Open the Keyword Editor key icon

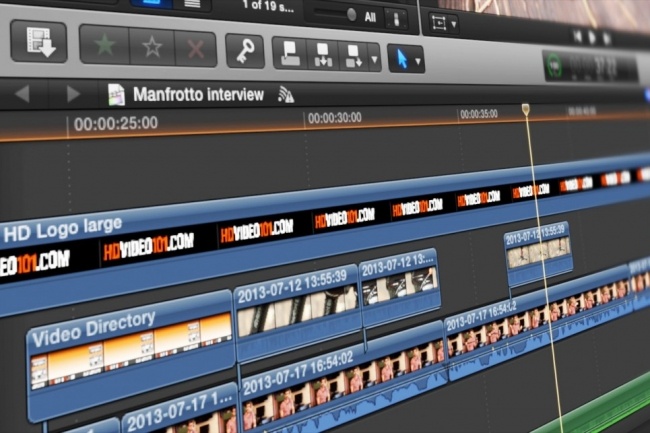[245, 51]
